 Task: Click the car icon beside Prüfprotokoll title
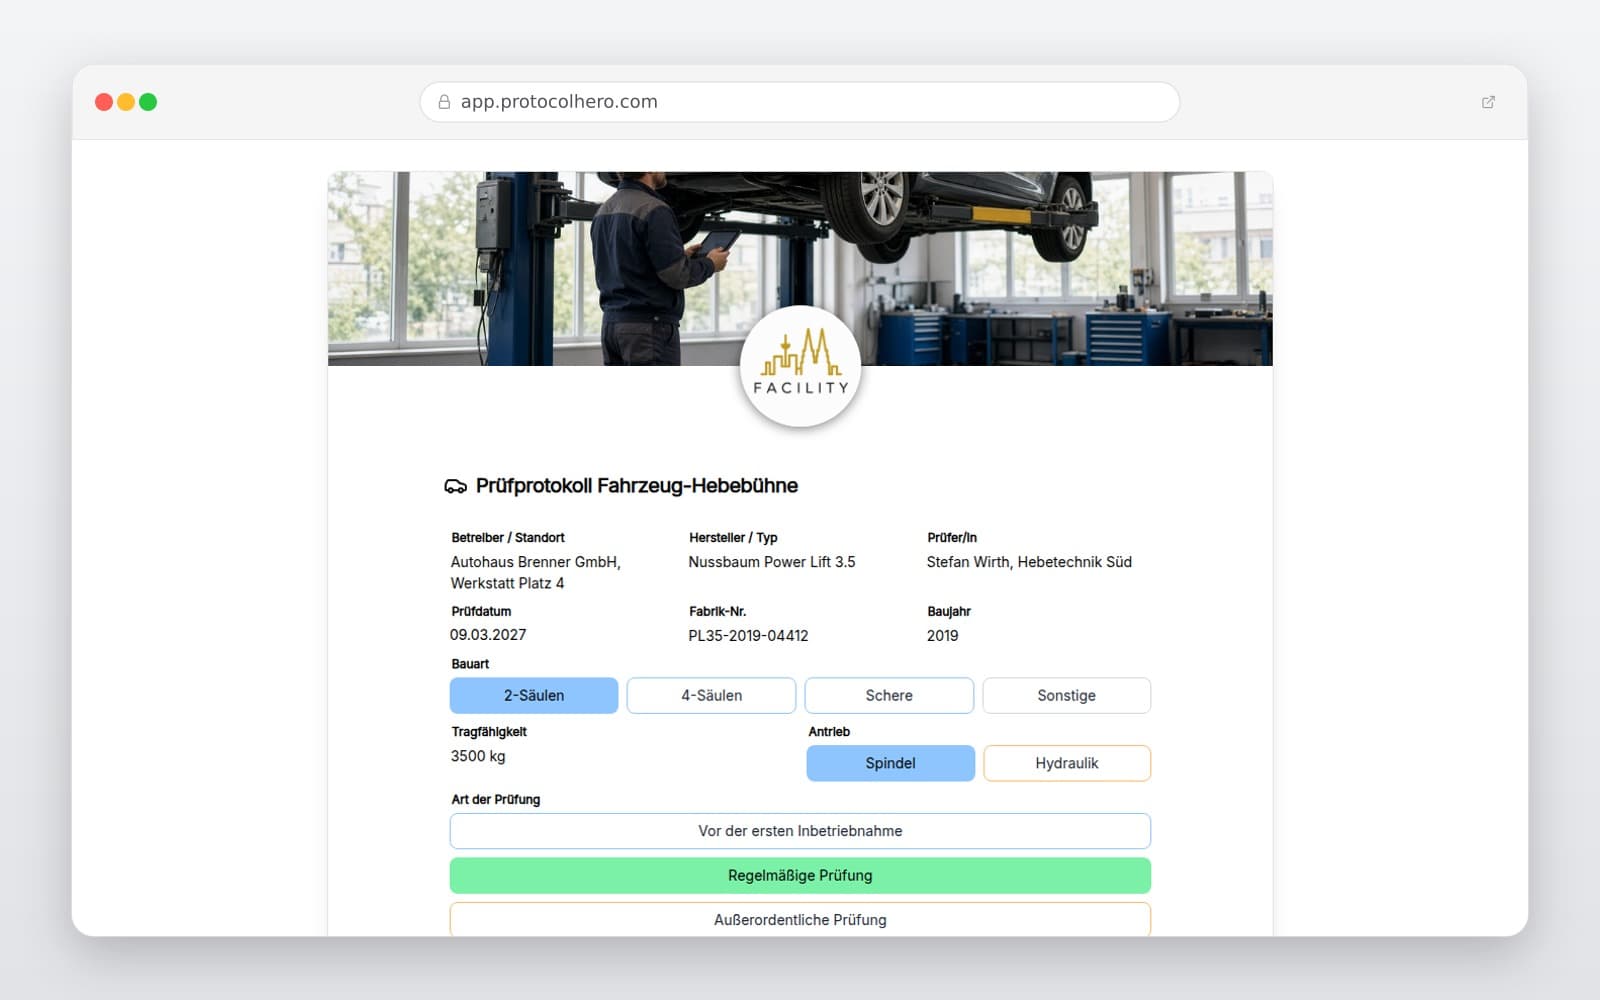coord(455,486)
